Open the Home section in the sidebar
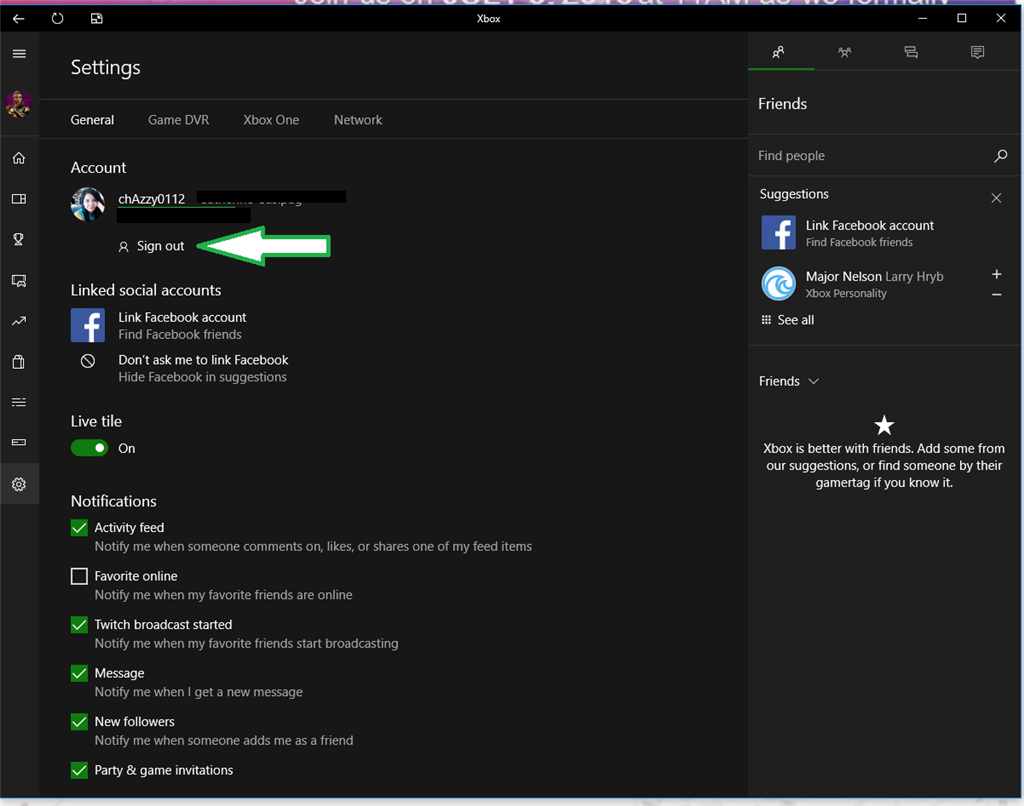 click(18, 157)
